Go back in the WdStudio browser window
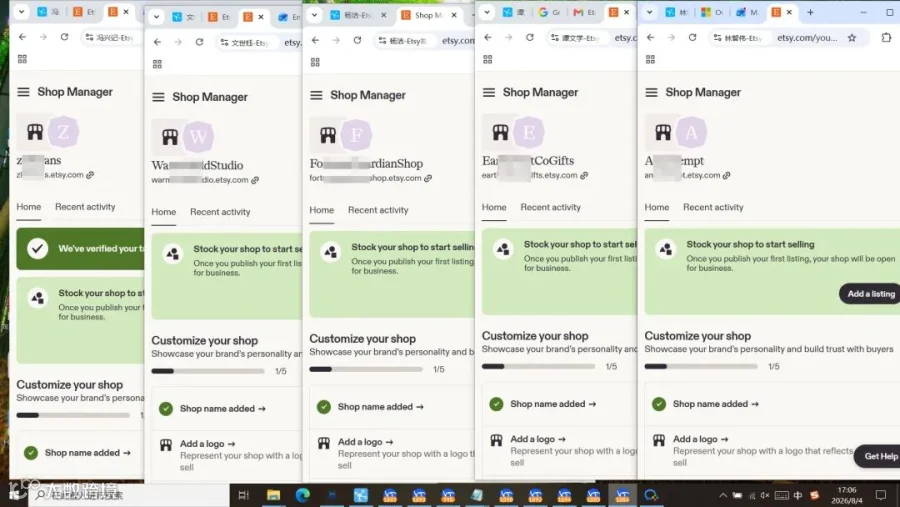 click(157, 42)
